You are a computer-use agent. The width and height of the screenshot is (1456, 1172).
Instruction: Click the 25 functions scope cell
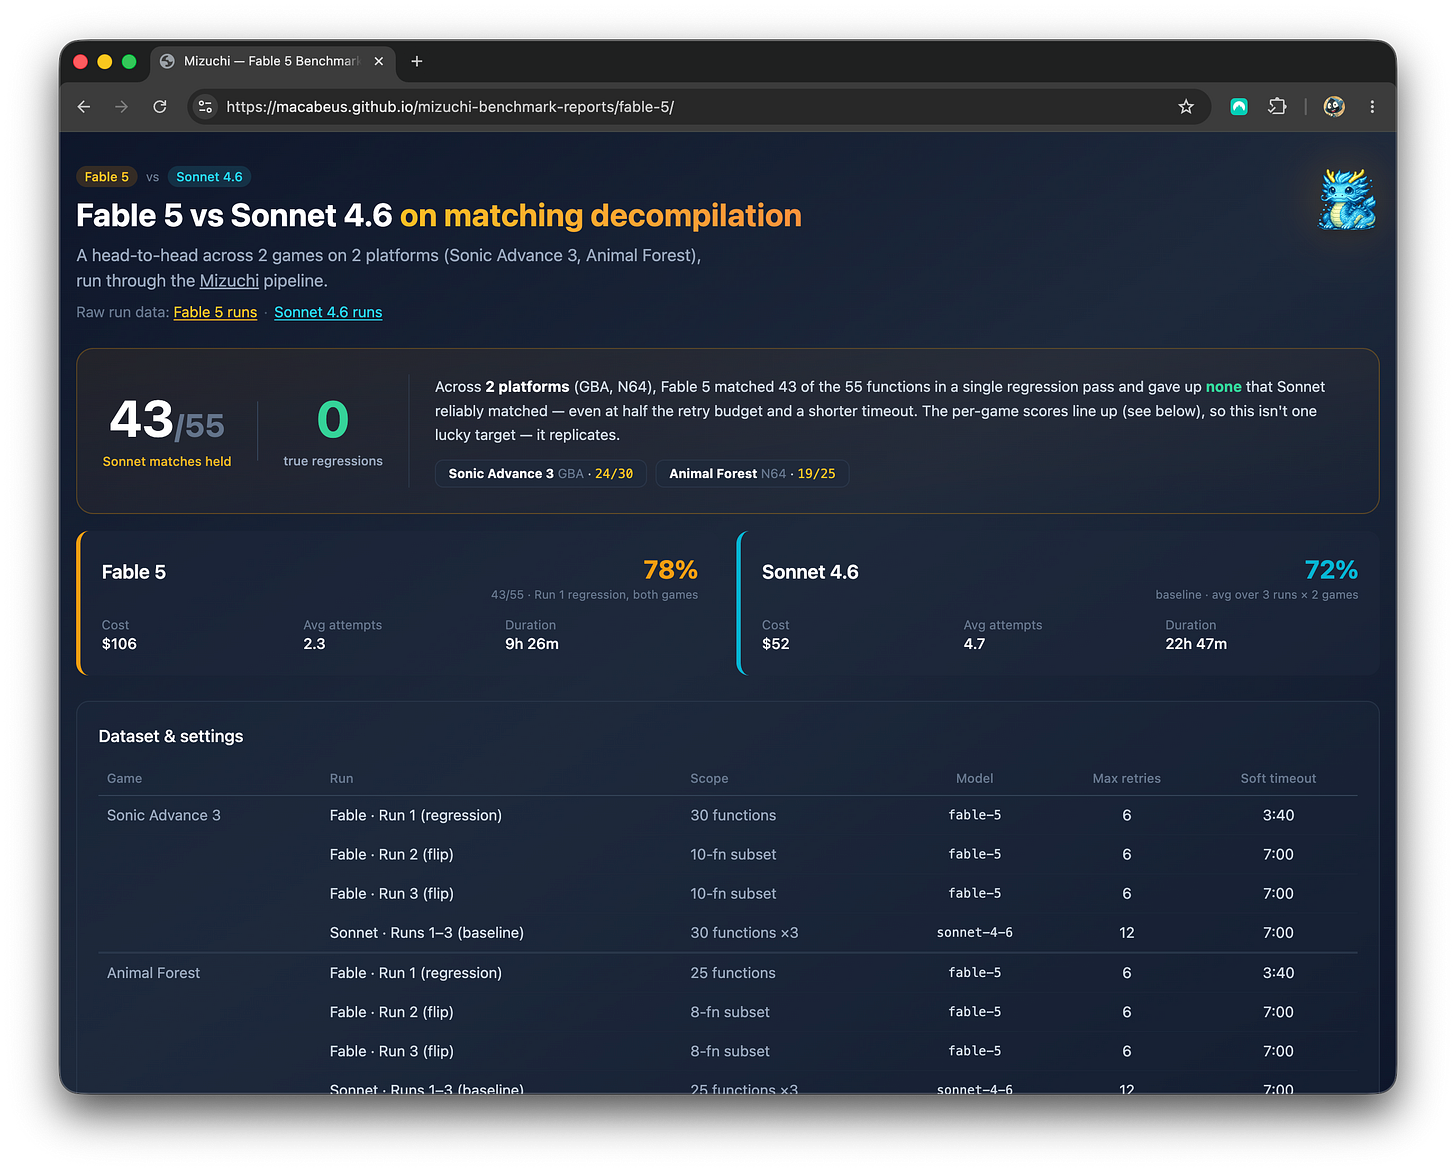[733, 973]
